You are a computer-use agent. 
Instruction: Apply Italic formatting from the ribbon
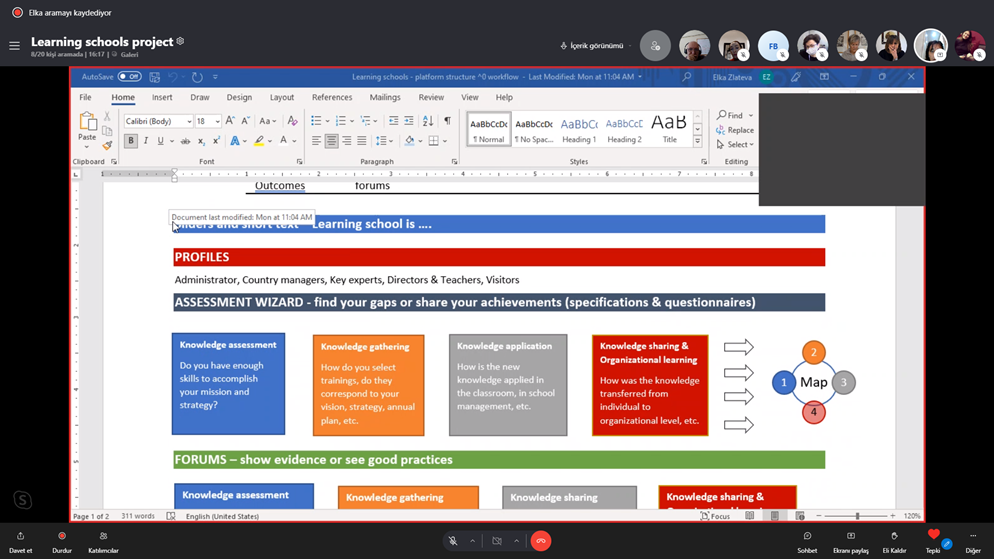click(x=145, y=141)
